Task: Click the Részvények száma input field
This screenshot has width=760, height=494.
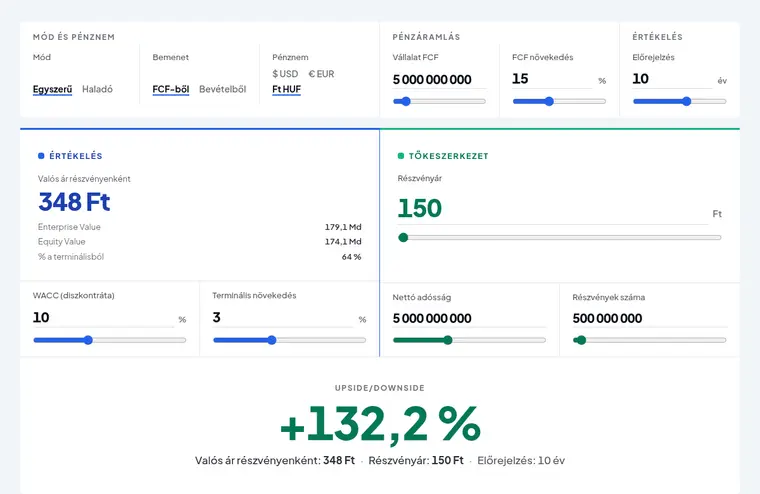Action: [x=649, y=319]
